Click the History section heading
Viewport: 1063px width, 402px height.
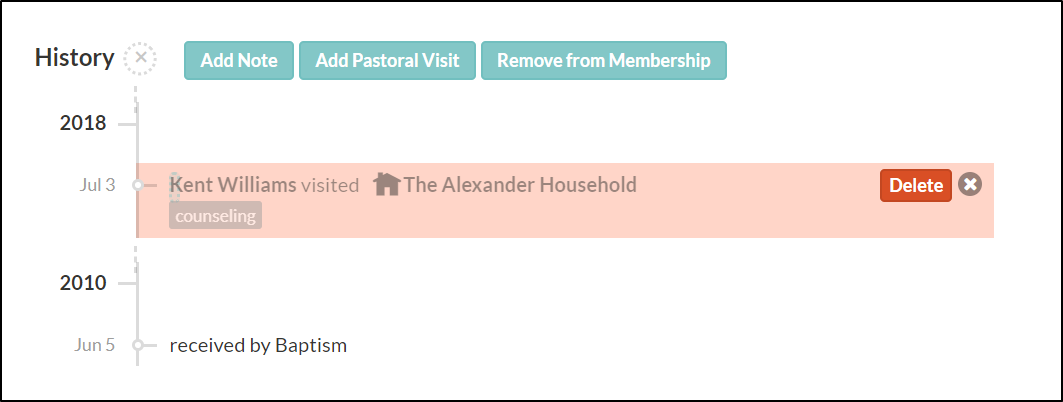(75, 58)
